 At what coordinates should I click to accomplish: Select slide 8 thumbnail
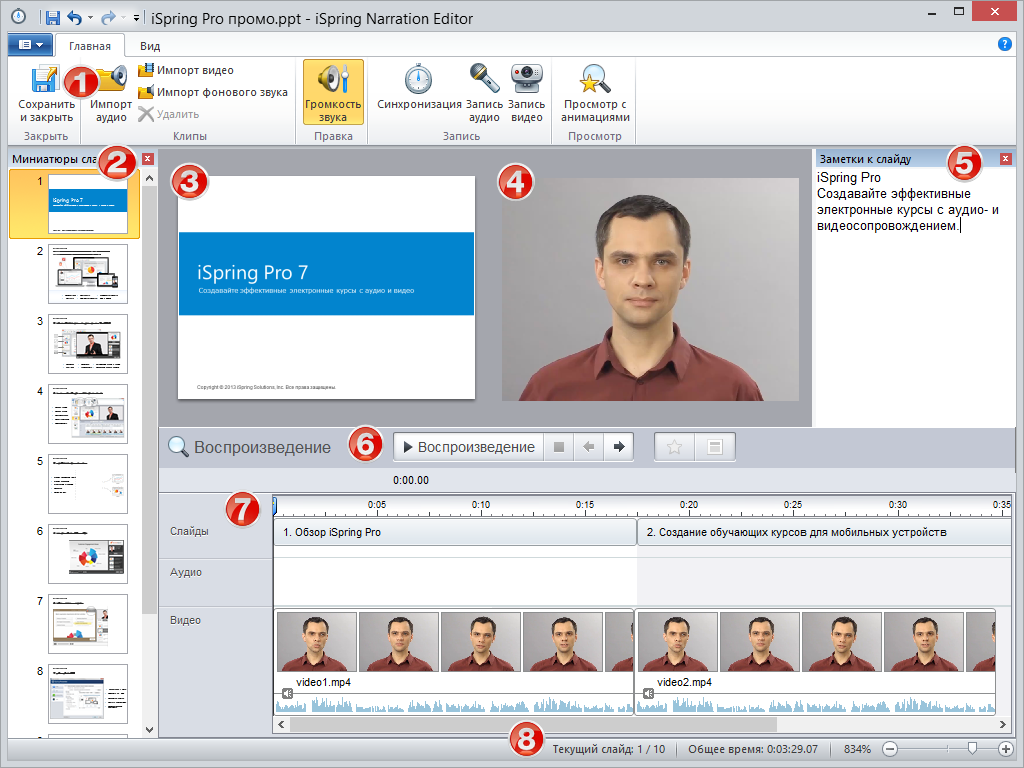[88, 694]
